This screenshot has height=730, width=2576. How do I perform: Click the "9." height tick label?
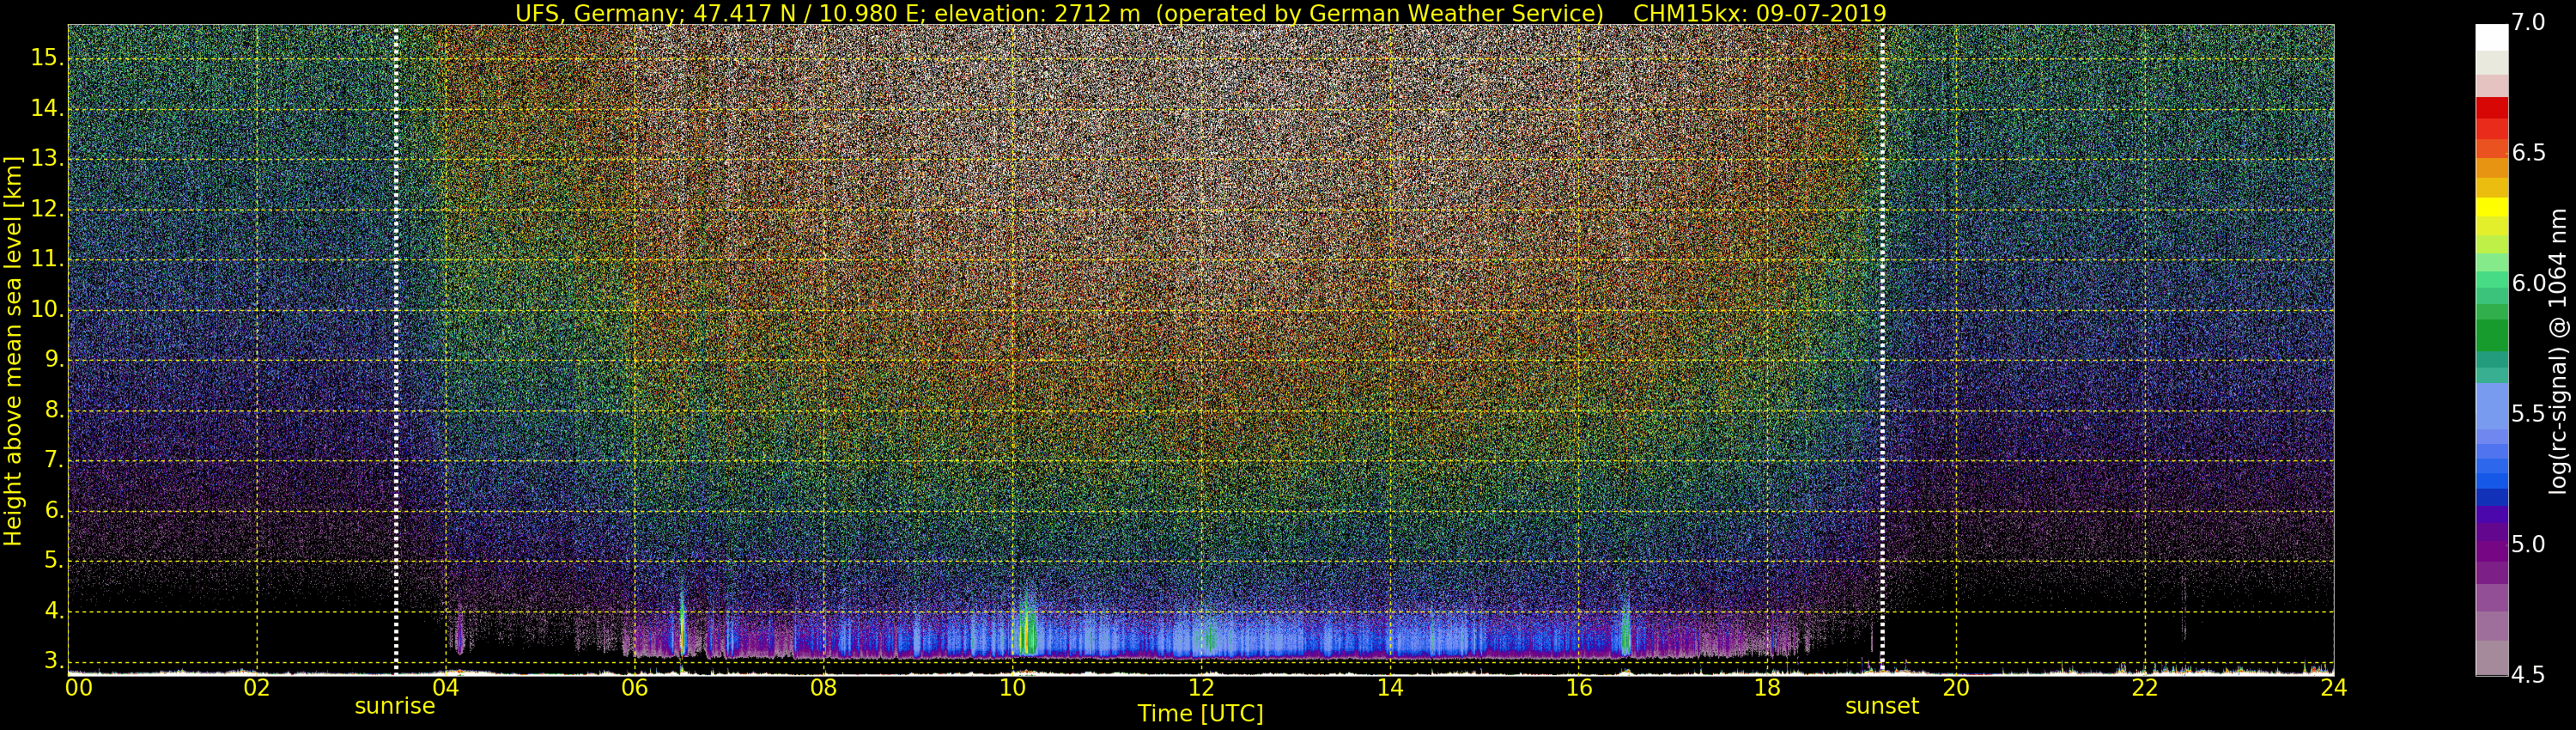(x=53, y=360)
